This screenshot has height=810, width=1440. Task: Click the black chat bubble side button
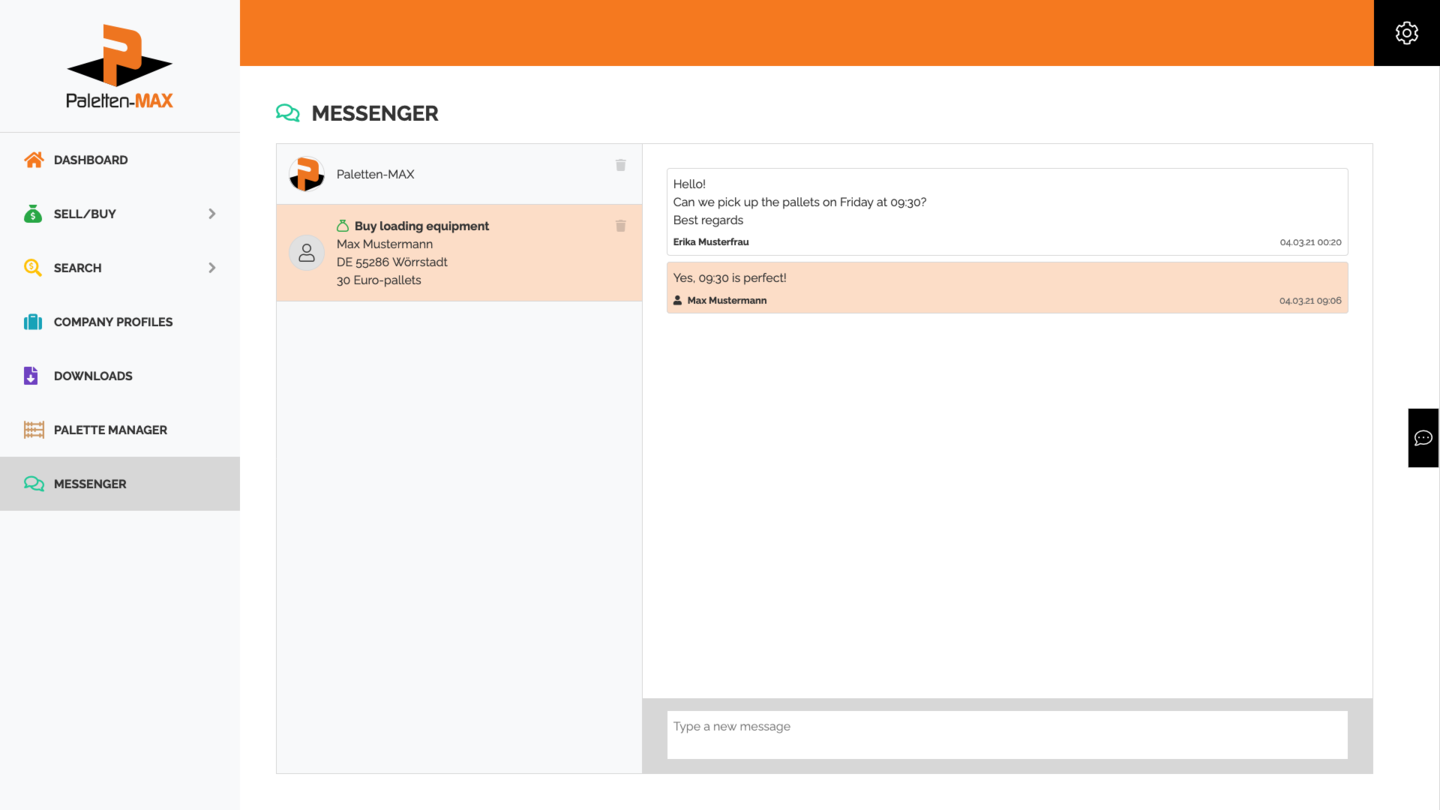click(x=1423, y=438)
